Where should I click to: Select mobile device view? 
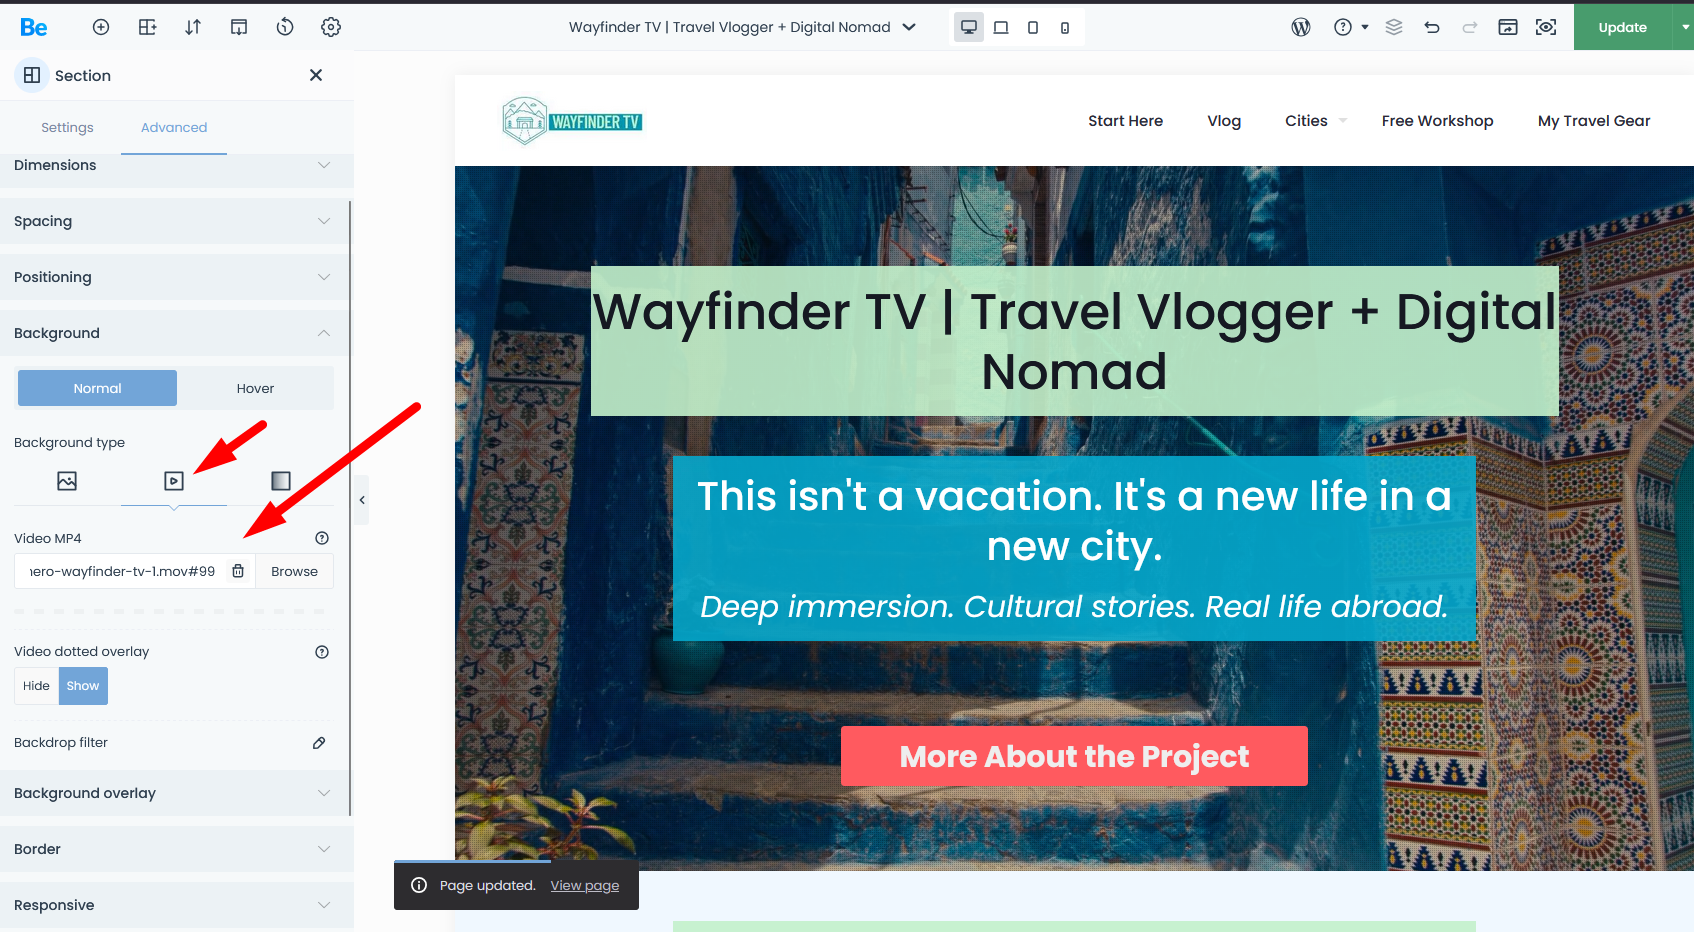tap(1065, 27)
